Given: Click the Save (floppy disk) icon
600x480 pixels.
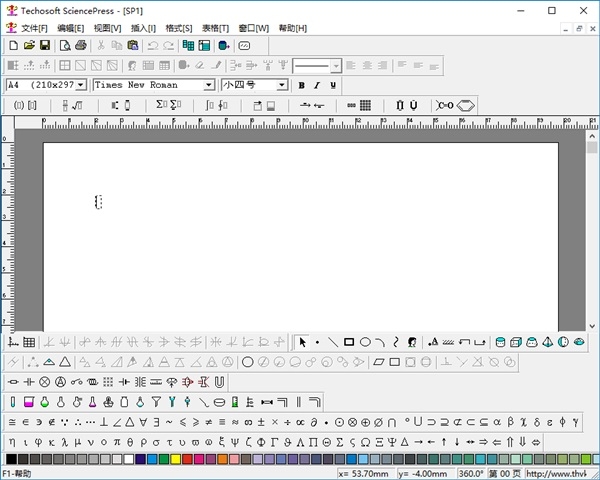Looking at the screenshot, I should pyautogui.click(x=45, y=45).
